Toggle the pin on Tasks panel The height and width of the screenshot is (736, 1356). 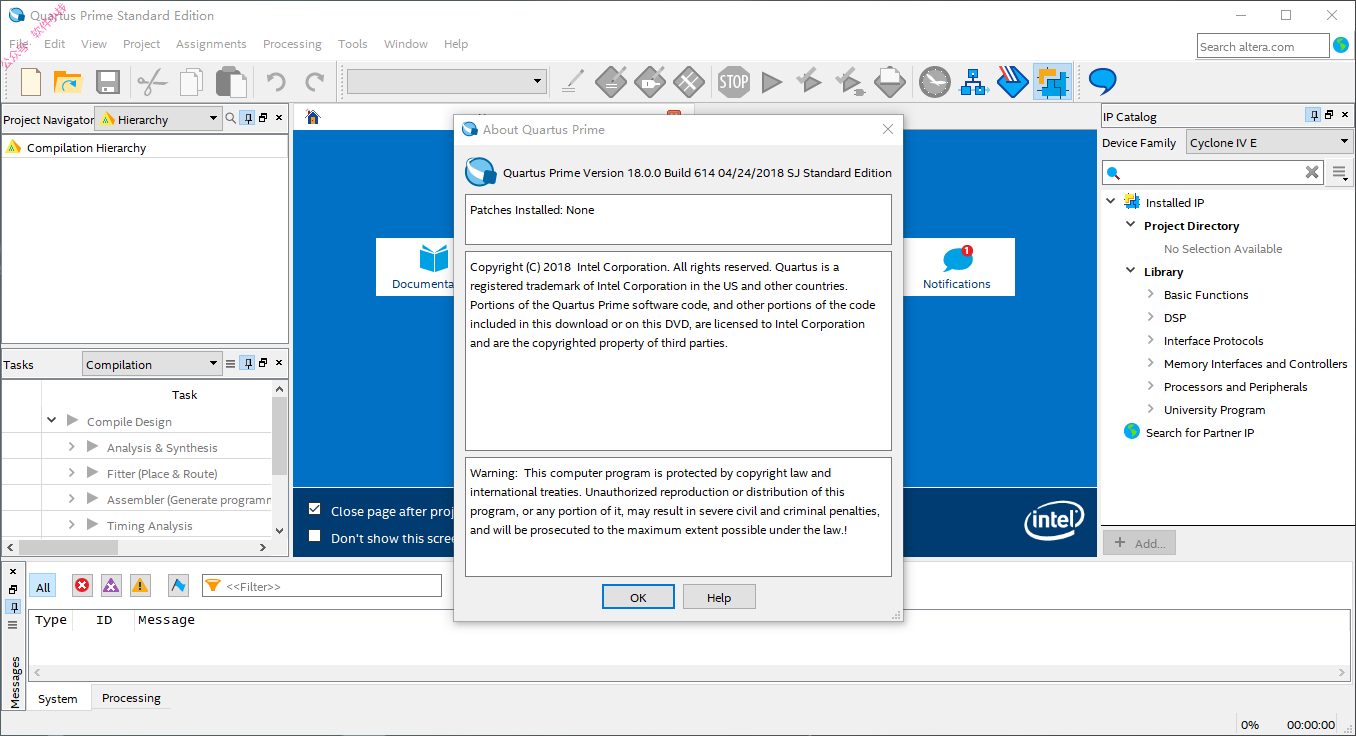248,364
